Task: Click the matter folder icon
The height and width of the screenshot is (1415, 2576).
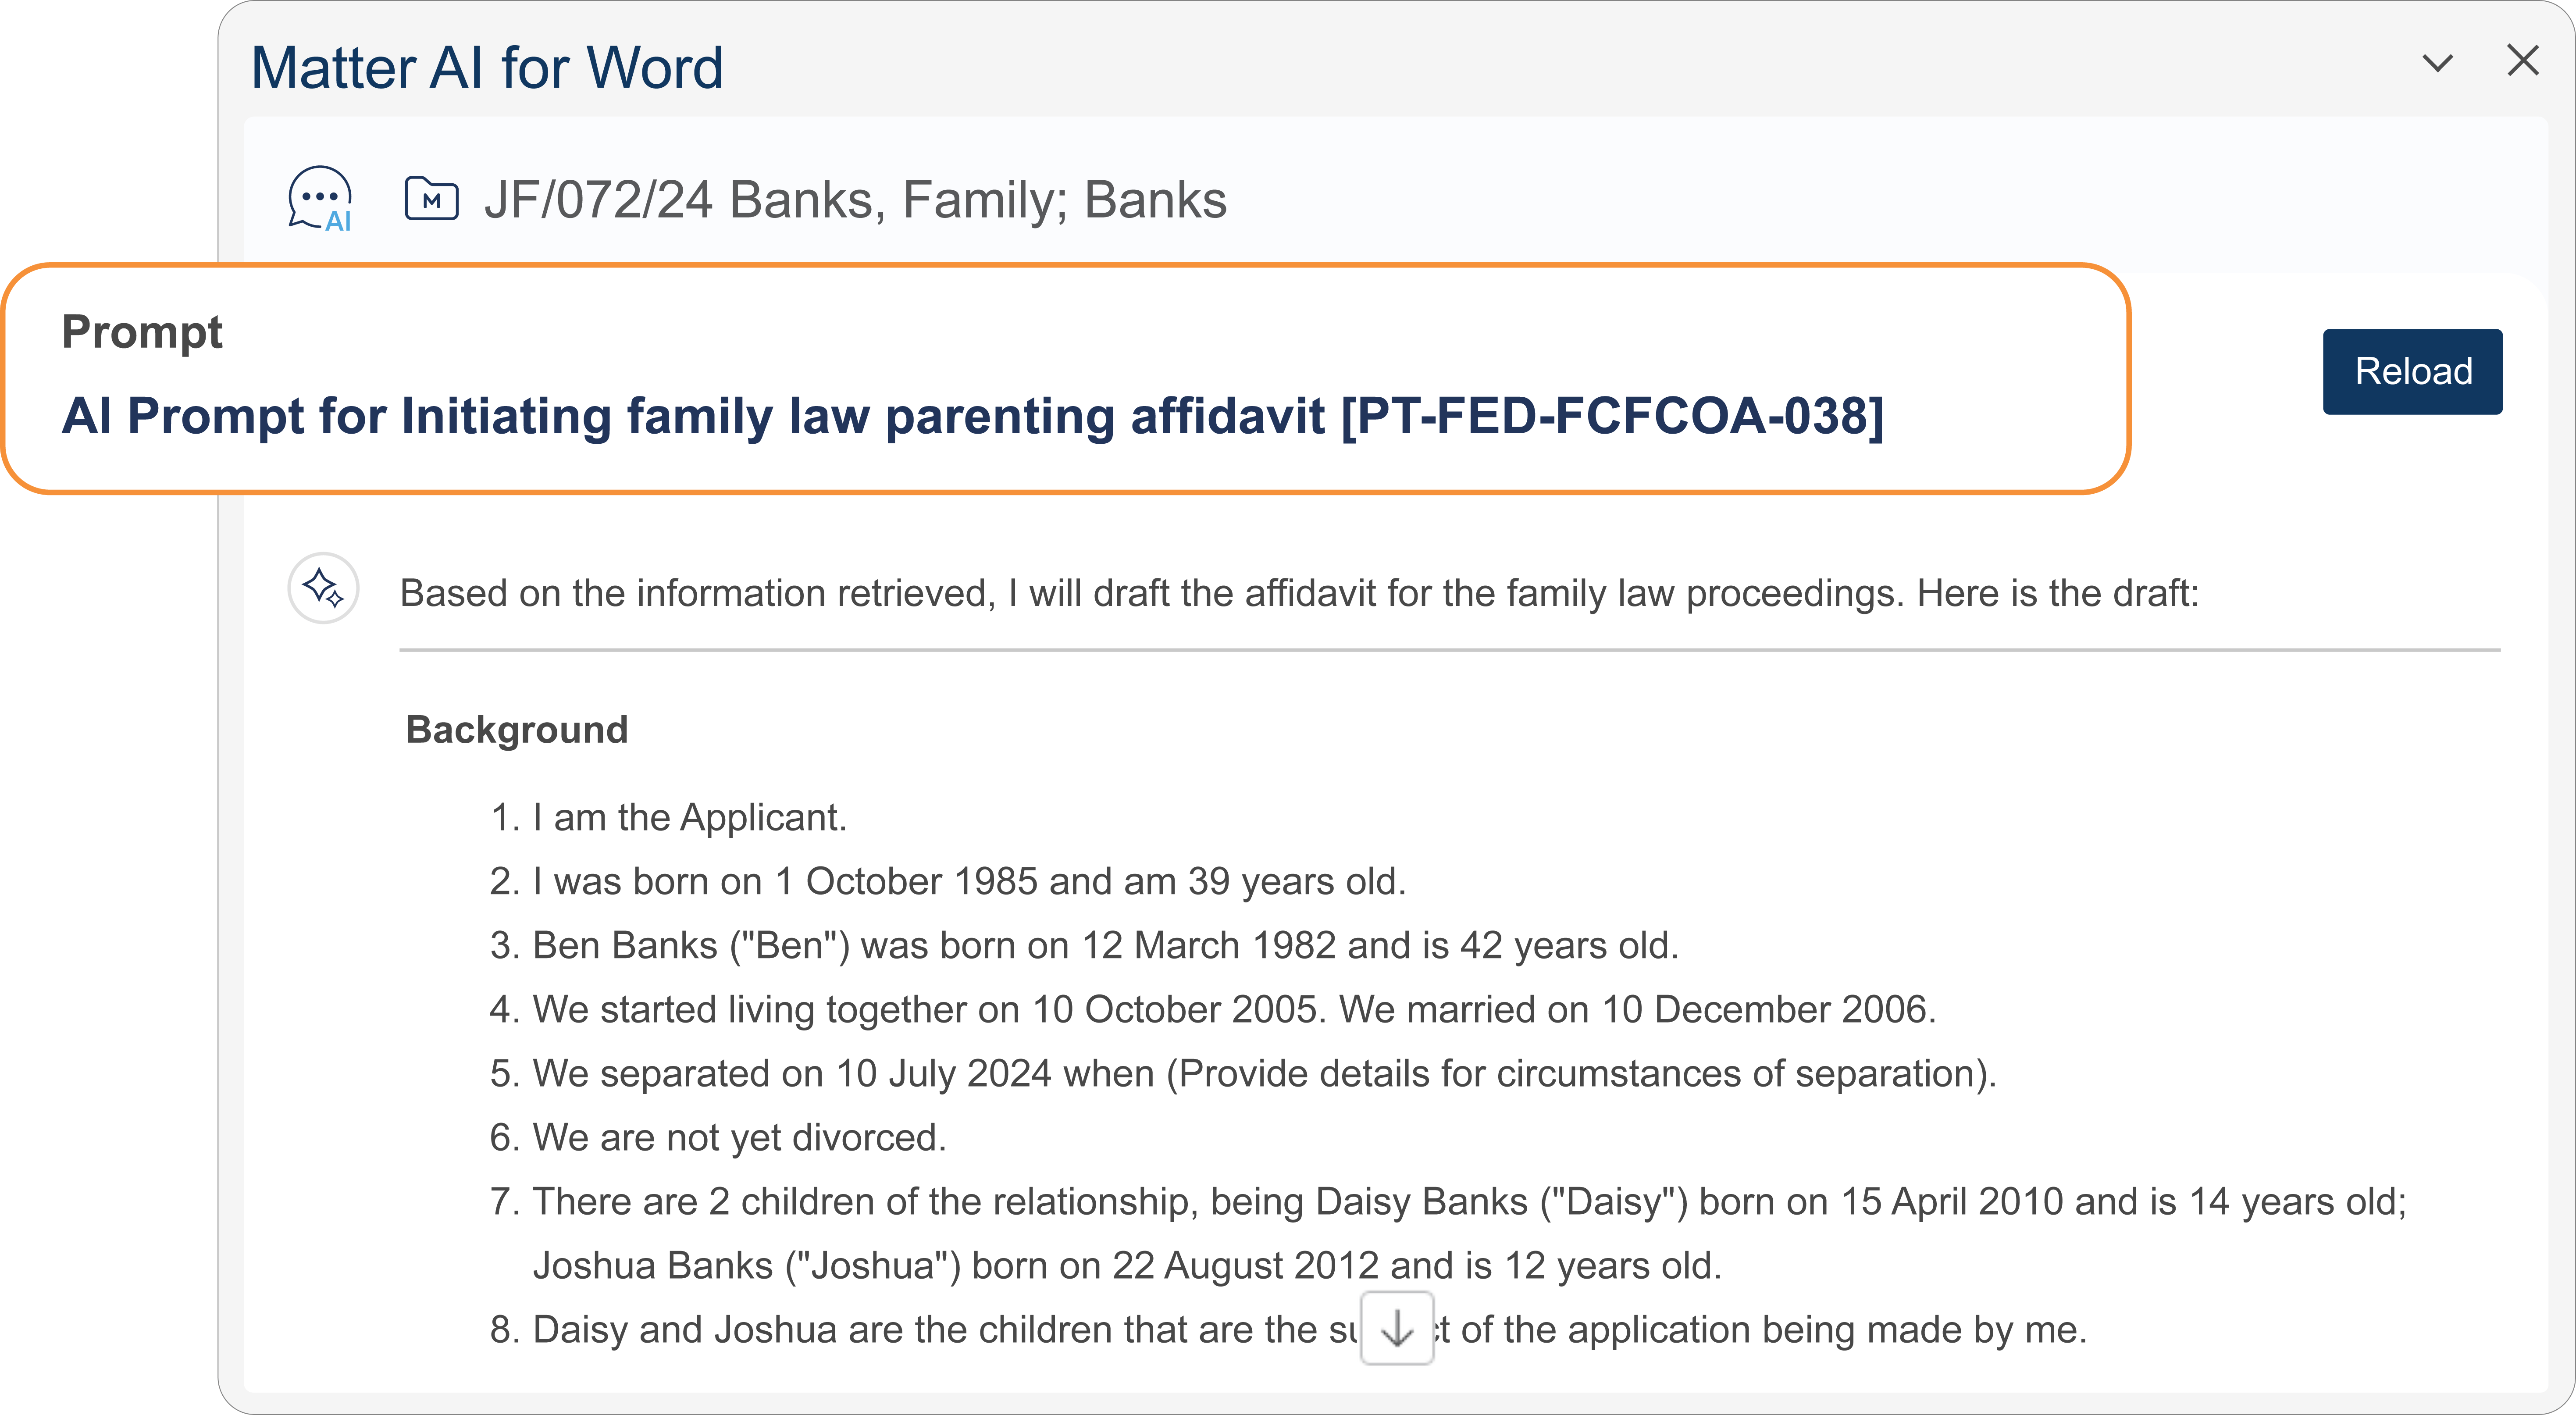Action: 431,199
